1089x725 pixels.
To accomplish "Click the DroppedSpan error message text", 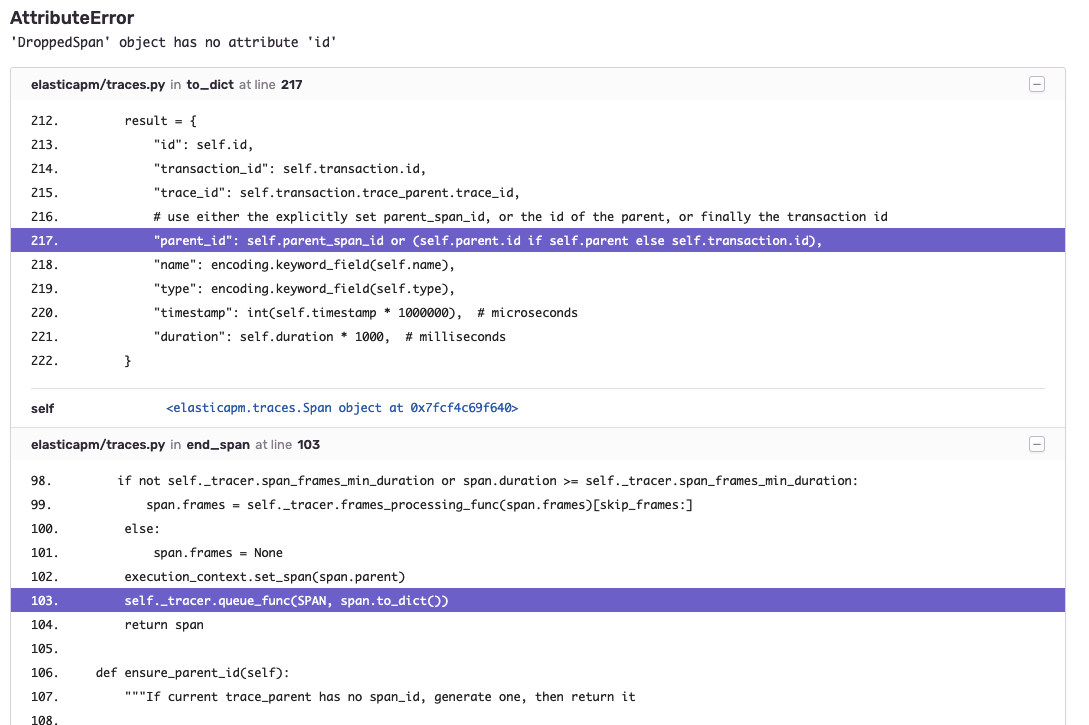I will click(174, 42).
